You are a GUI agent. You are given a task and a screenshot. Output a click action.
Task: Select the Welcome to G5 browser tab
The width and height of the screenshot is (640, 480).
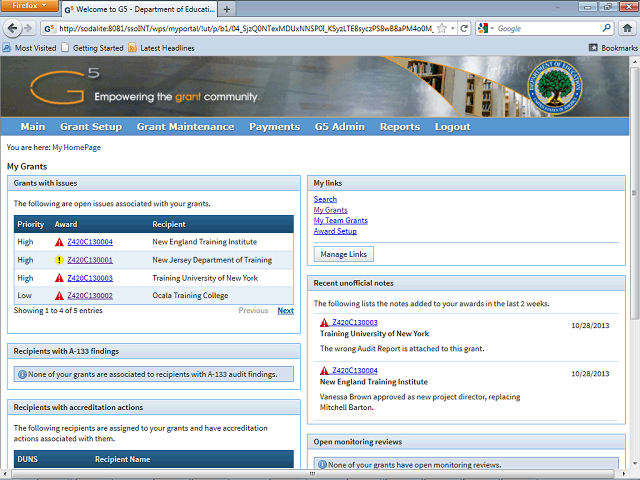(x=140, y=9)
